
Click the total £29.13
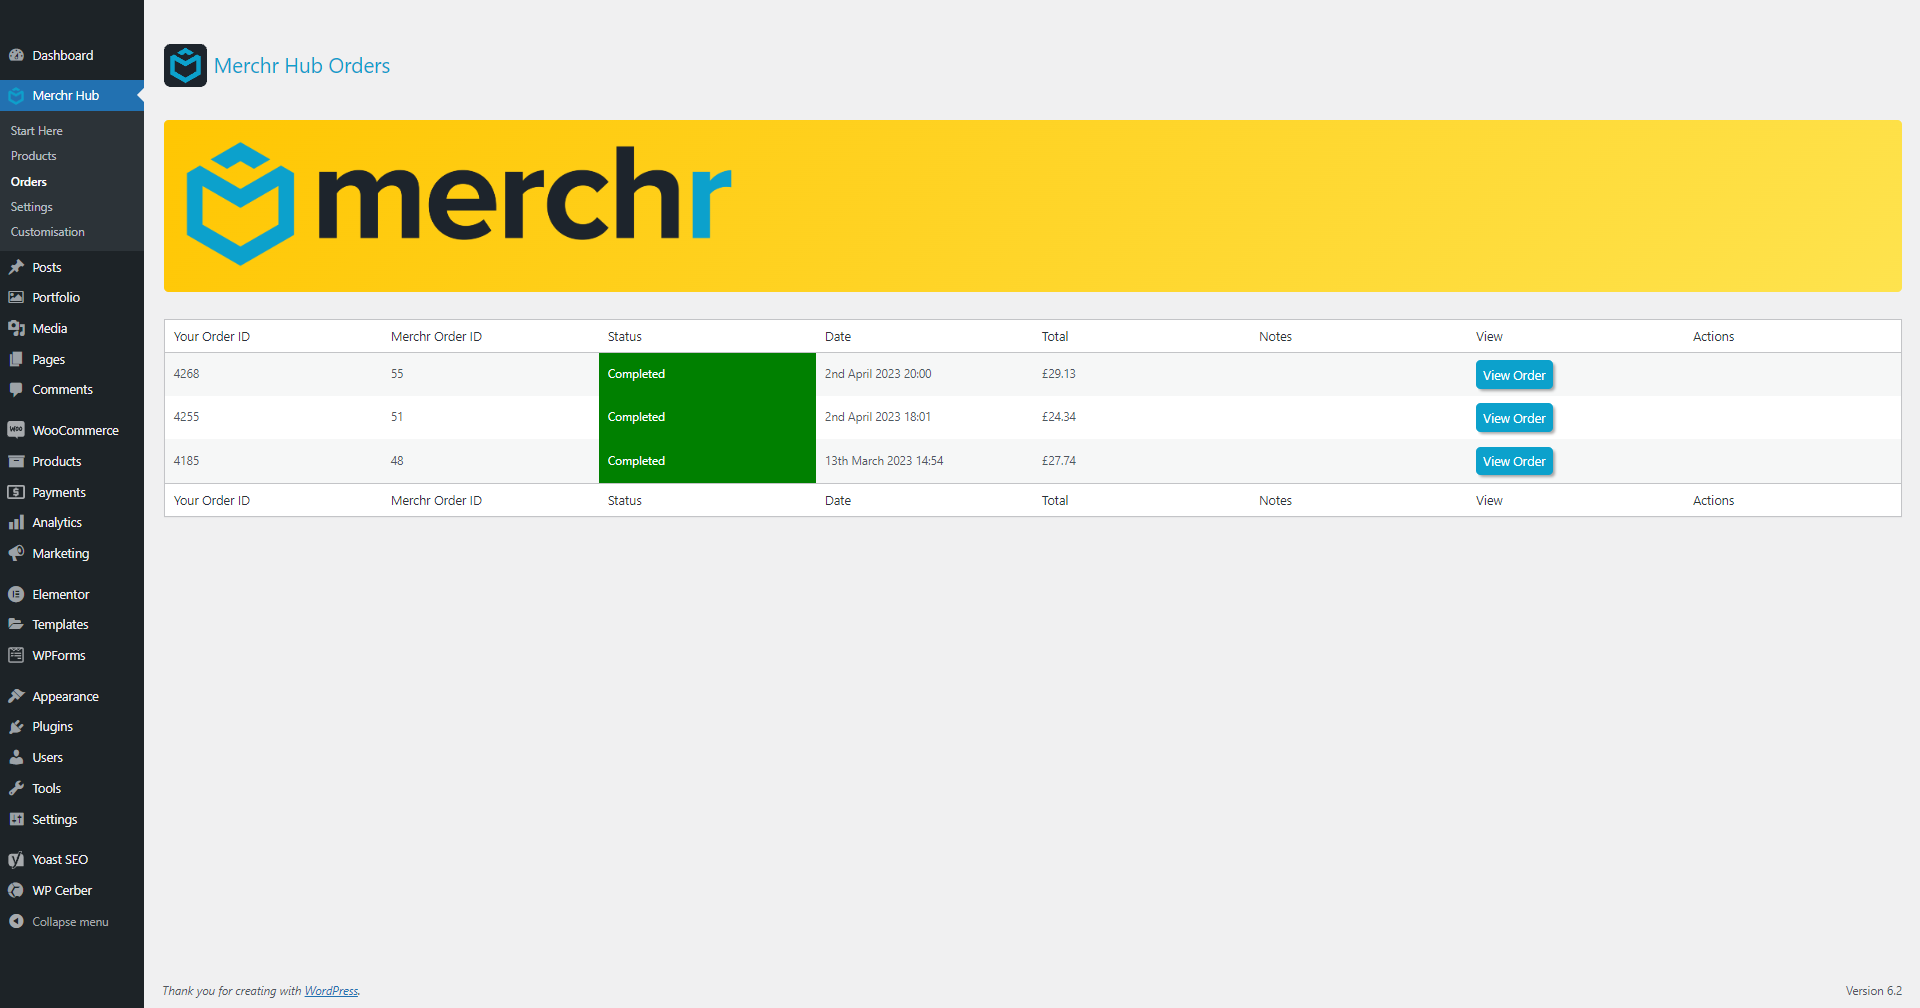point(1059,374)
